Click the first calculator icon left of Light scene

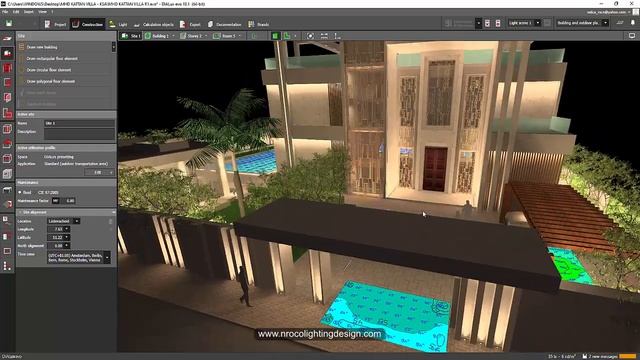pos(487,23)
